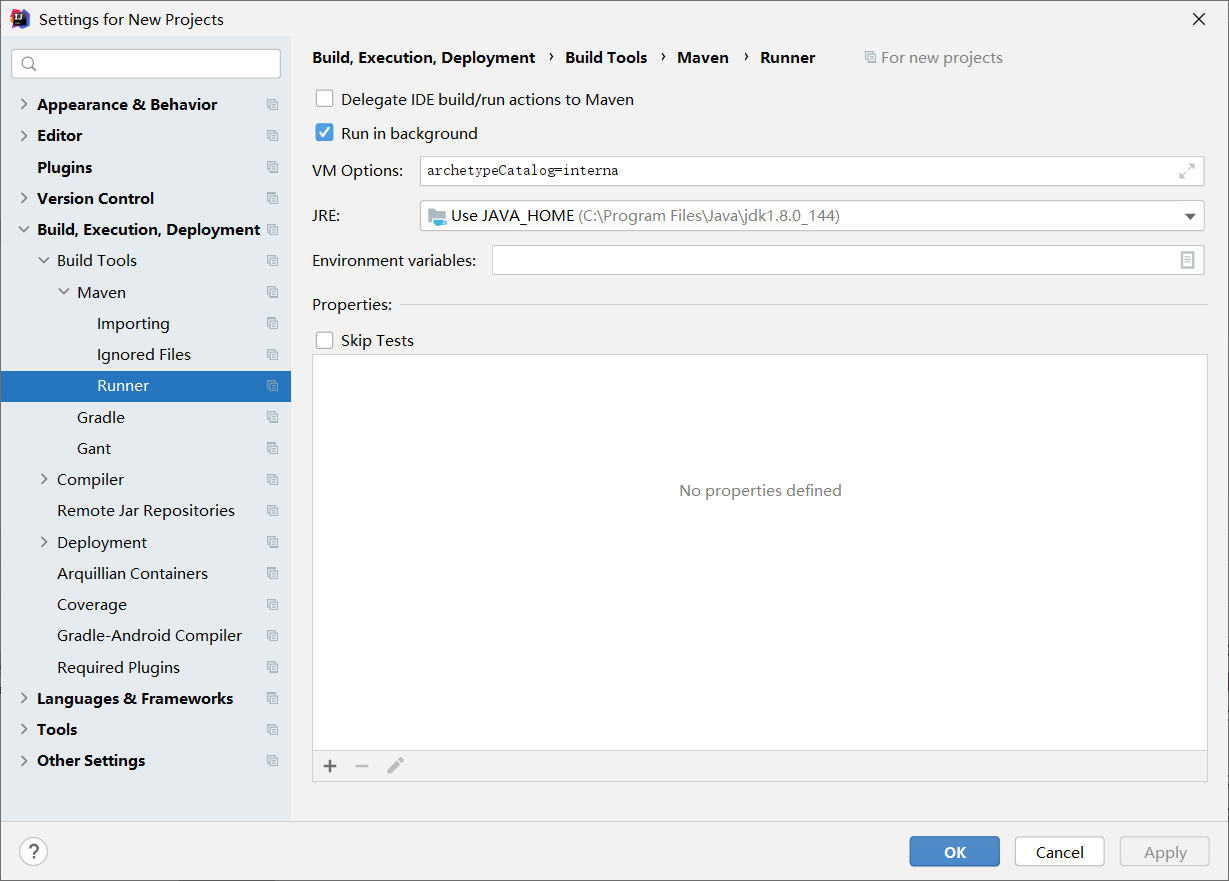
Task: Expand Languages & Frameworks section
Action: click(24, 698)
